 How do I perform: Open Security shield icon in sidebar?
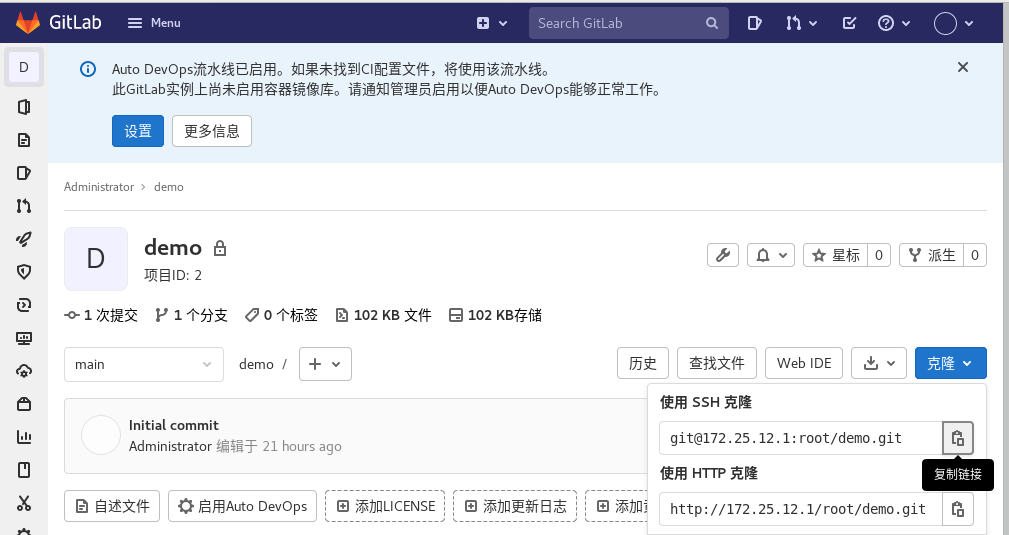24,272
